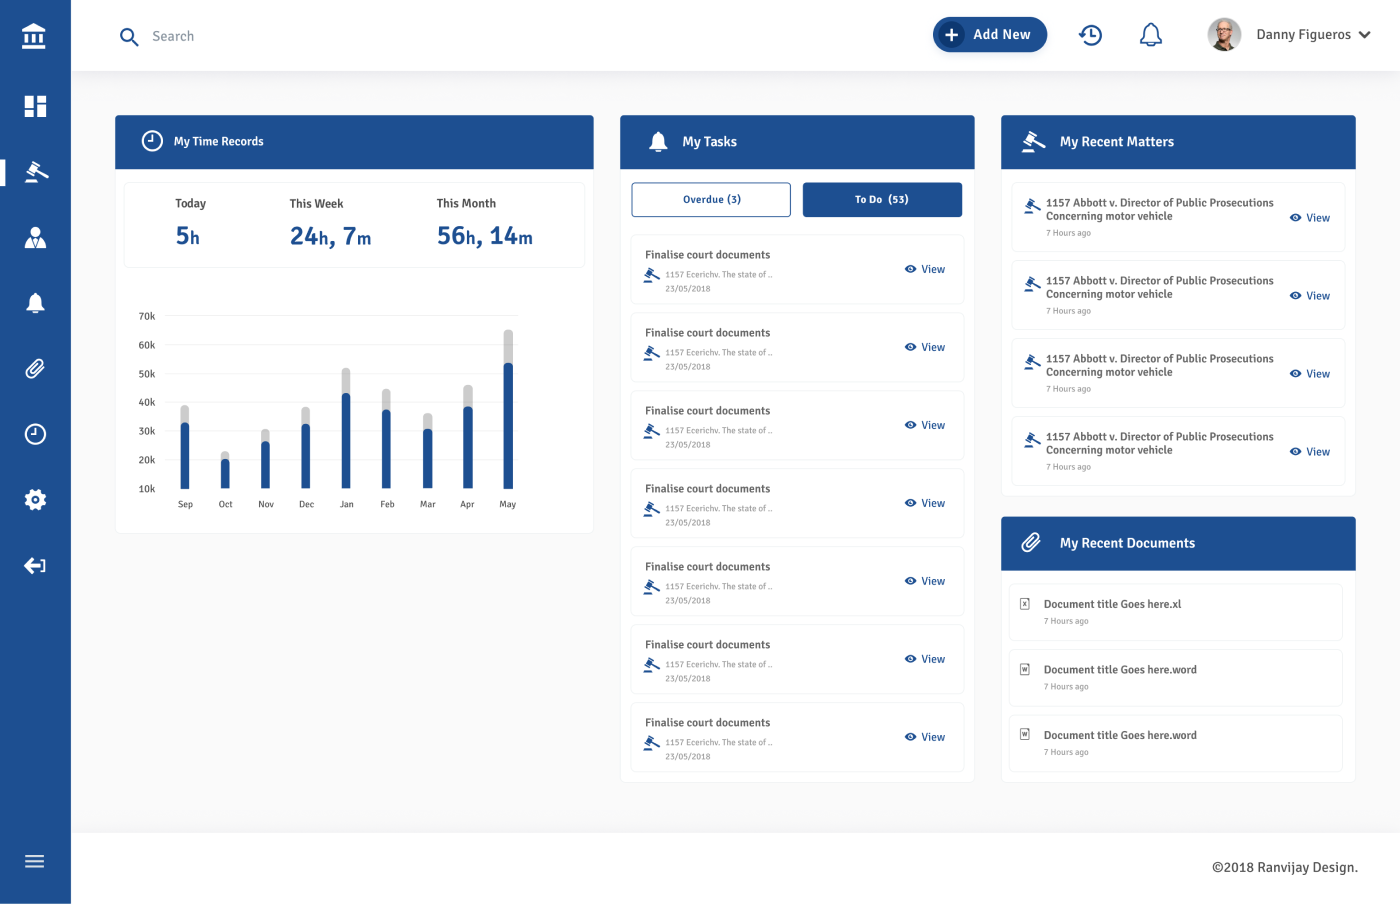Open the paperclip documents icon in sidebar
Image resolution: width=1400 pixels, height=904 pixels.
pyautogui.click(x=35, y=369)
